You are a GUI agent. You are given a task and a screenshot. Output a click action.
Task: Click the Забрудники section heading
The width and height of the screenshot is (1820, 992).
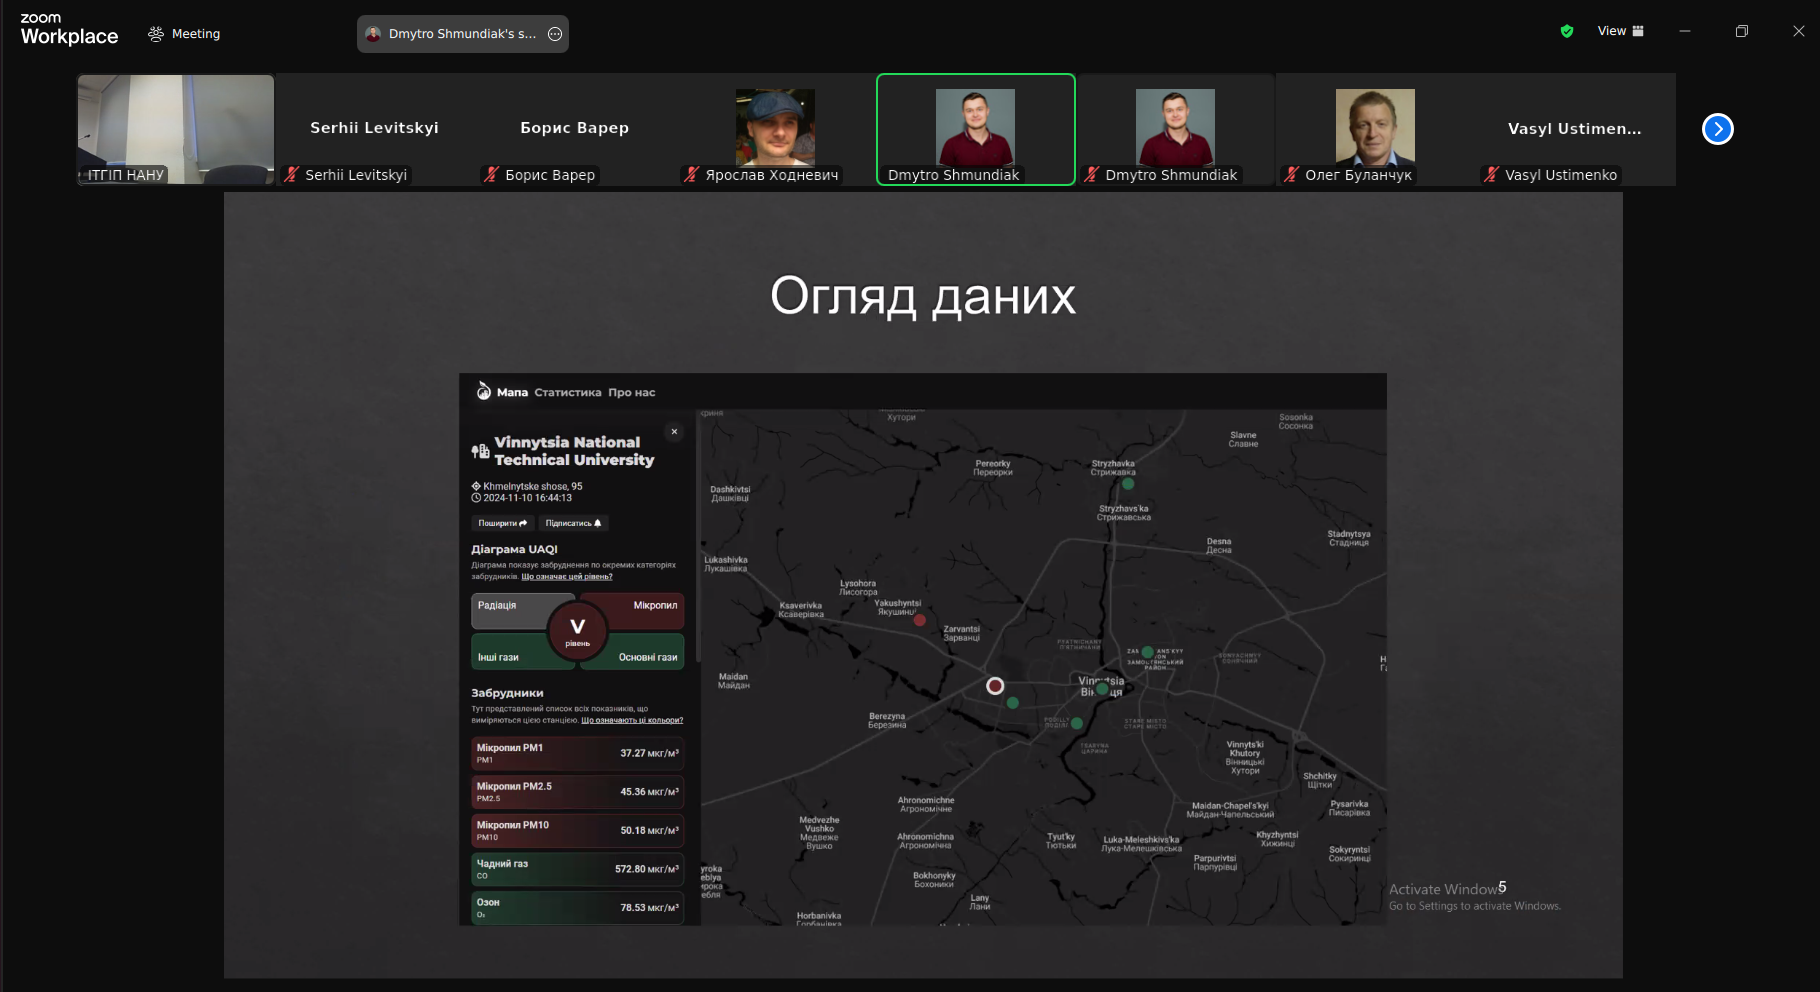tap(507, 692)
